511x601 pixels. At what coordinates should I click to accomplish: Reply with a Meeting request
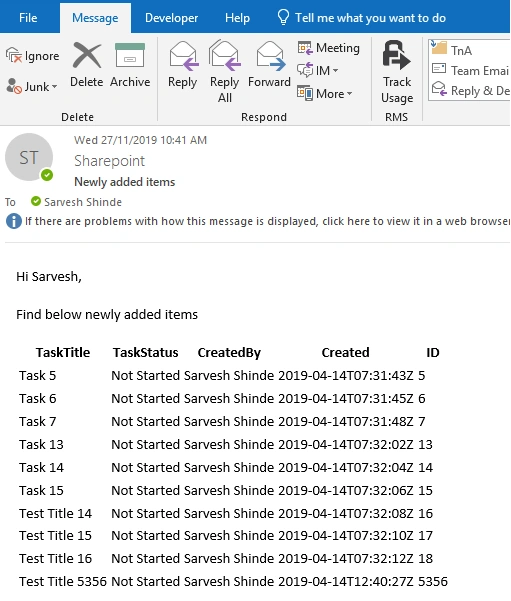329,48
